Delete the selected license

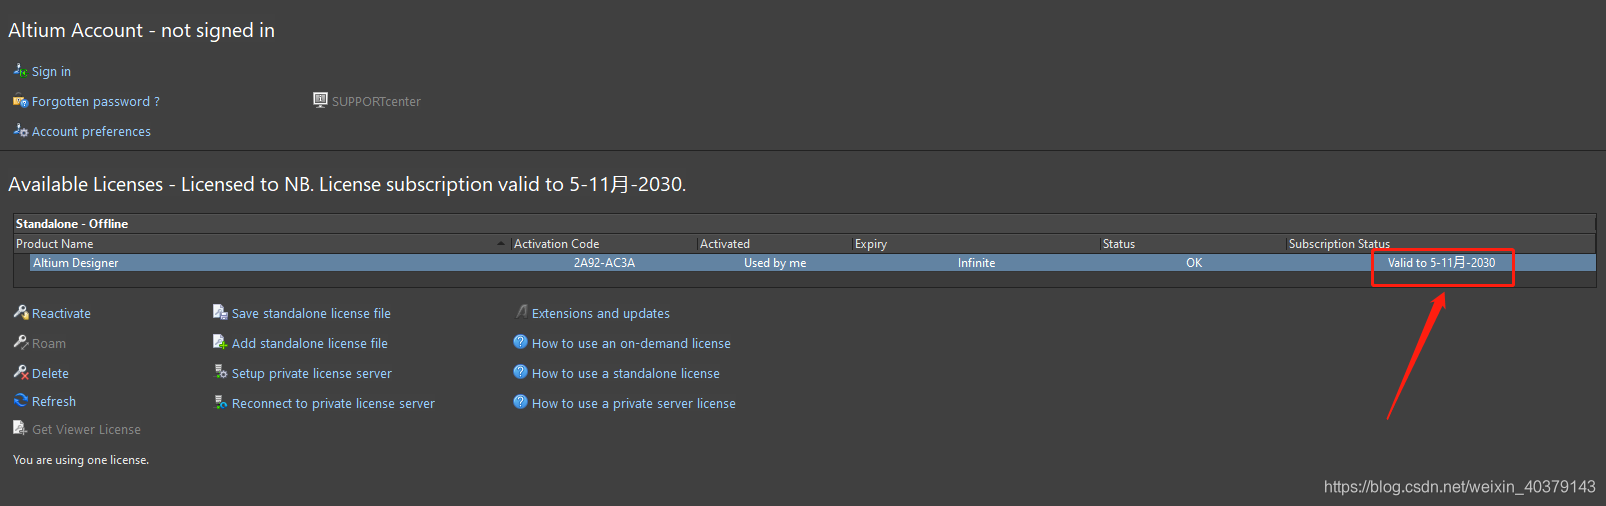(50, 374)
